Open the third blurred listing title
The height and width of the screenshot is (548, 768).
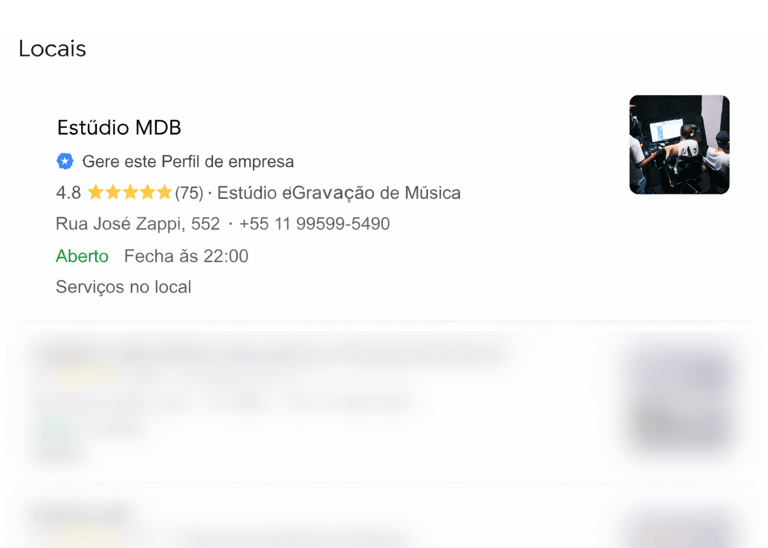click(x=78, y=515)
